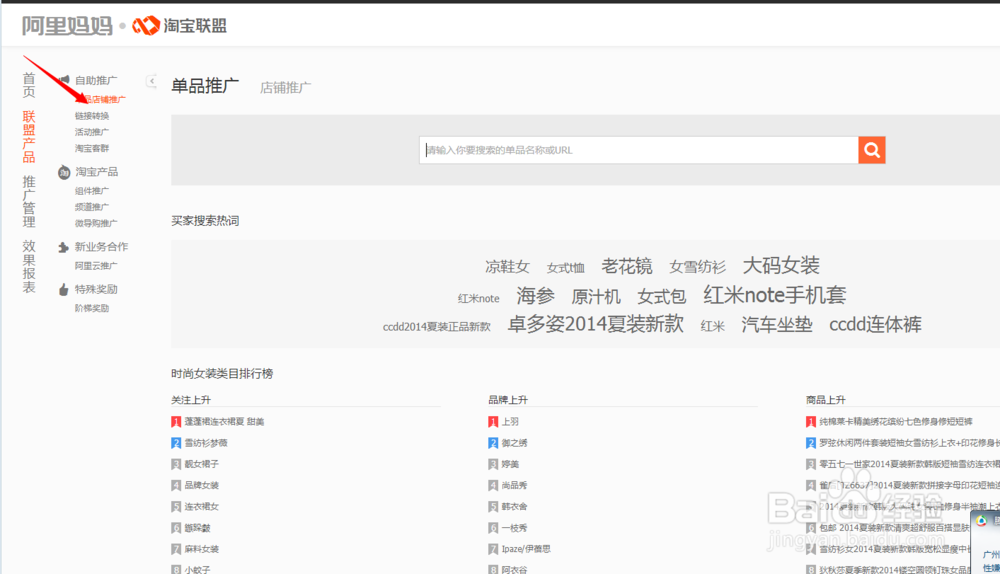The image size is (1000, 574).
Task: Open 组件推广 in the sidebar
Action: [x=92, y=191]
